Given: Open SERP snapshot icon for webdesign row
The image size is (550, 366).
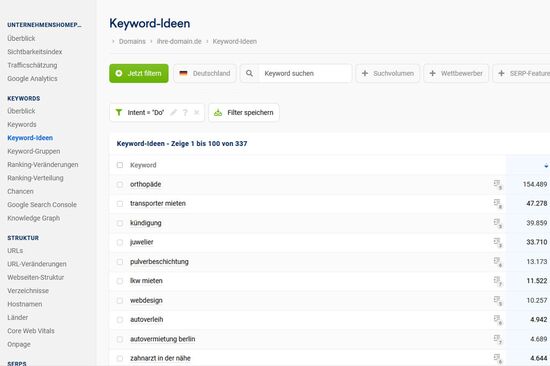Looking at the screenshot, I should tap(497, 300).
